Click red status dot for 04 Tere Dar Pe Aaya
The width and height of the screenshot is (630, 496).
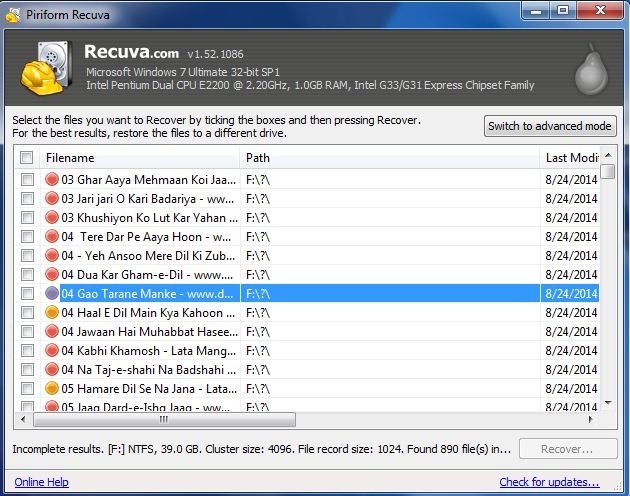(x=52, y=236)
